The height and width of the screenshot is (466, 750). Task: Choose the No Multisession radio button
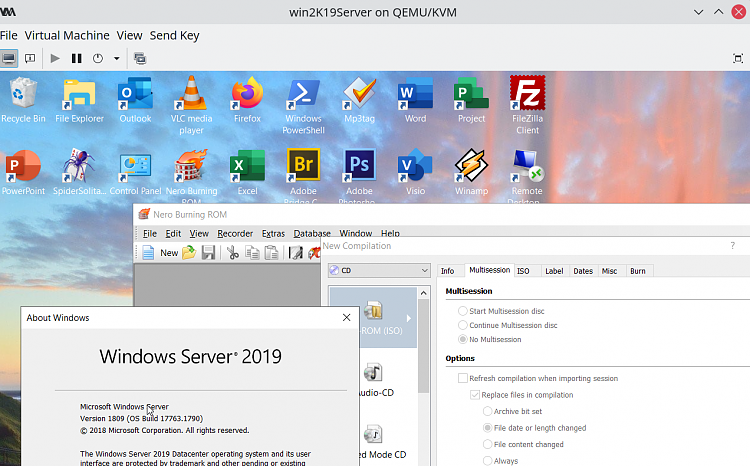click(463, 339)
